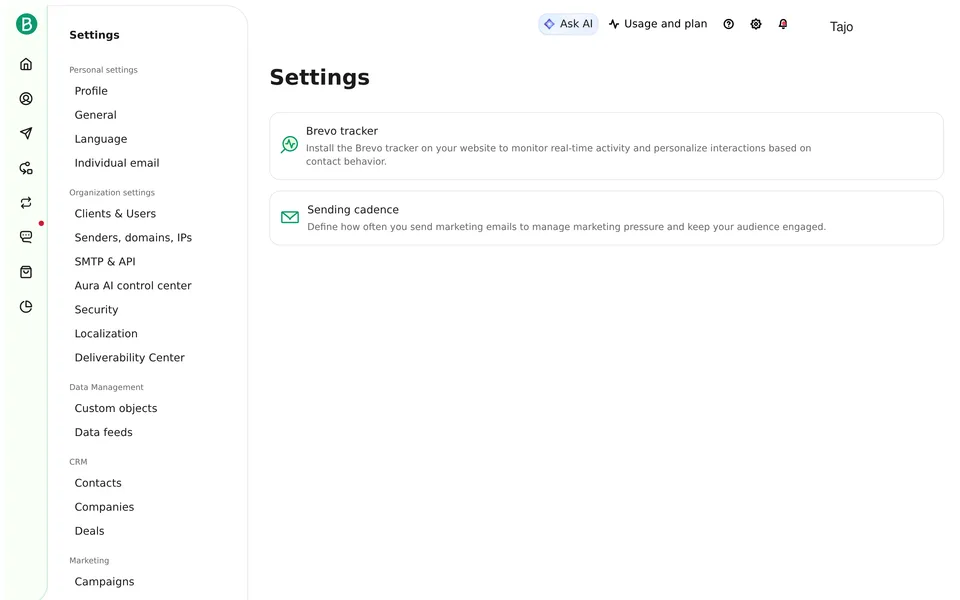
Task: Open the Tajo account menu
Action: tap(841, 26)
